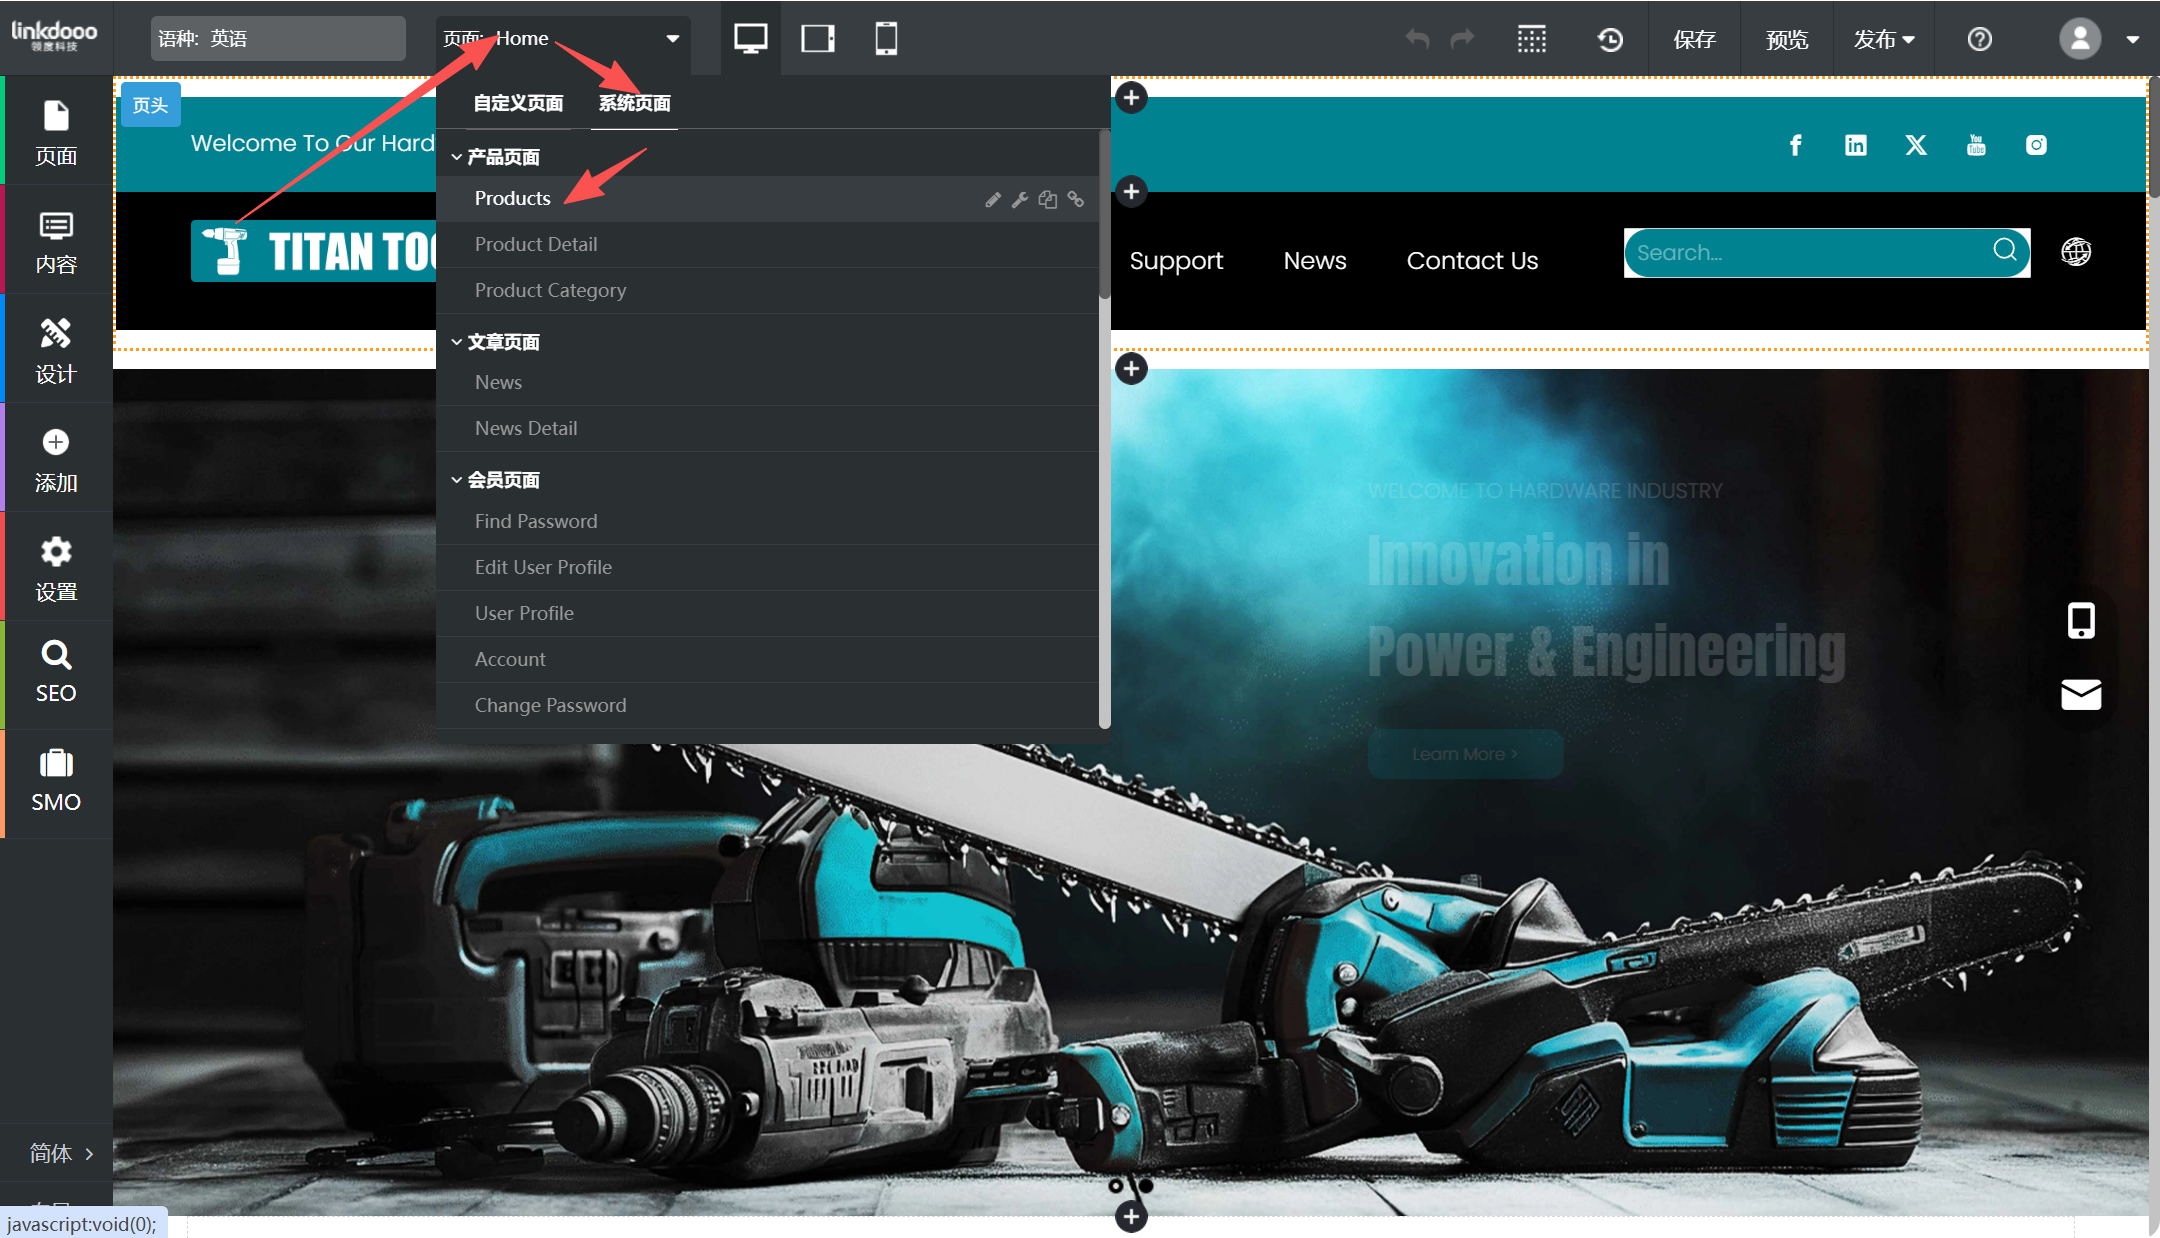Open the SEO panel in left sidebar

point(56,673)
